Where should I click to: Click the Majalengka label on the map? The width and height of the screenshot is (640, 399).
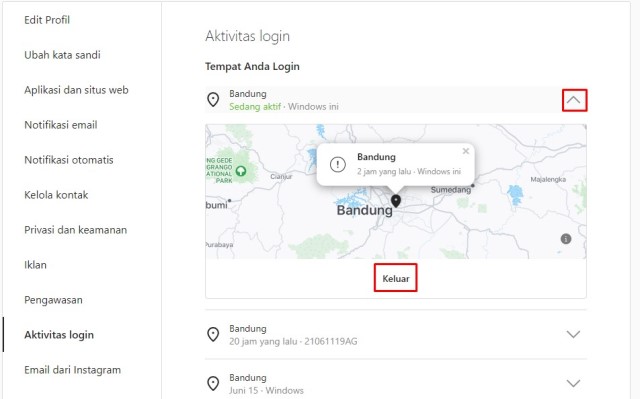click(x=548, y=179)
